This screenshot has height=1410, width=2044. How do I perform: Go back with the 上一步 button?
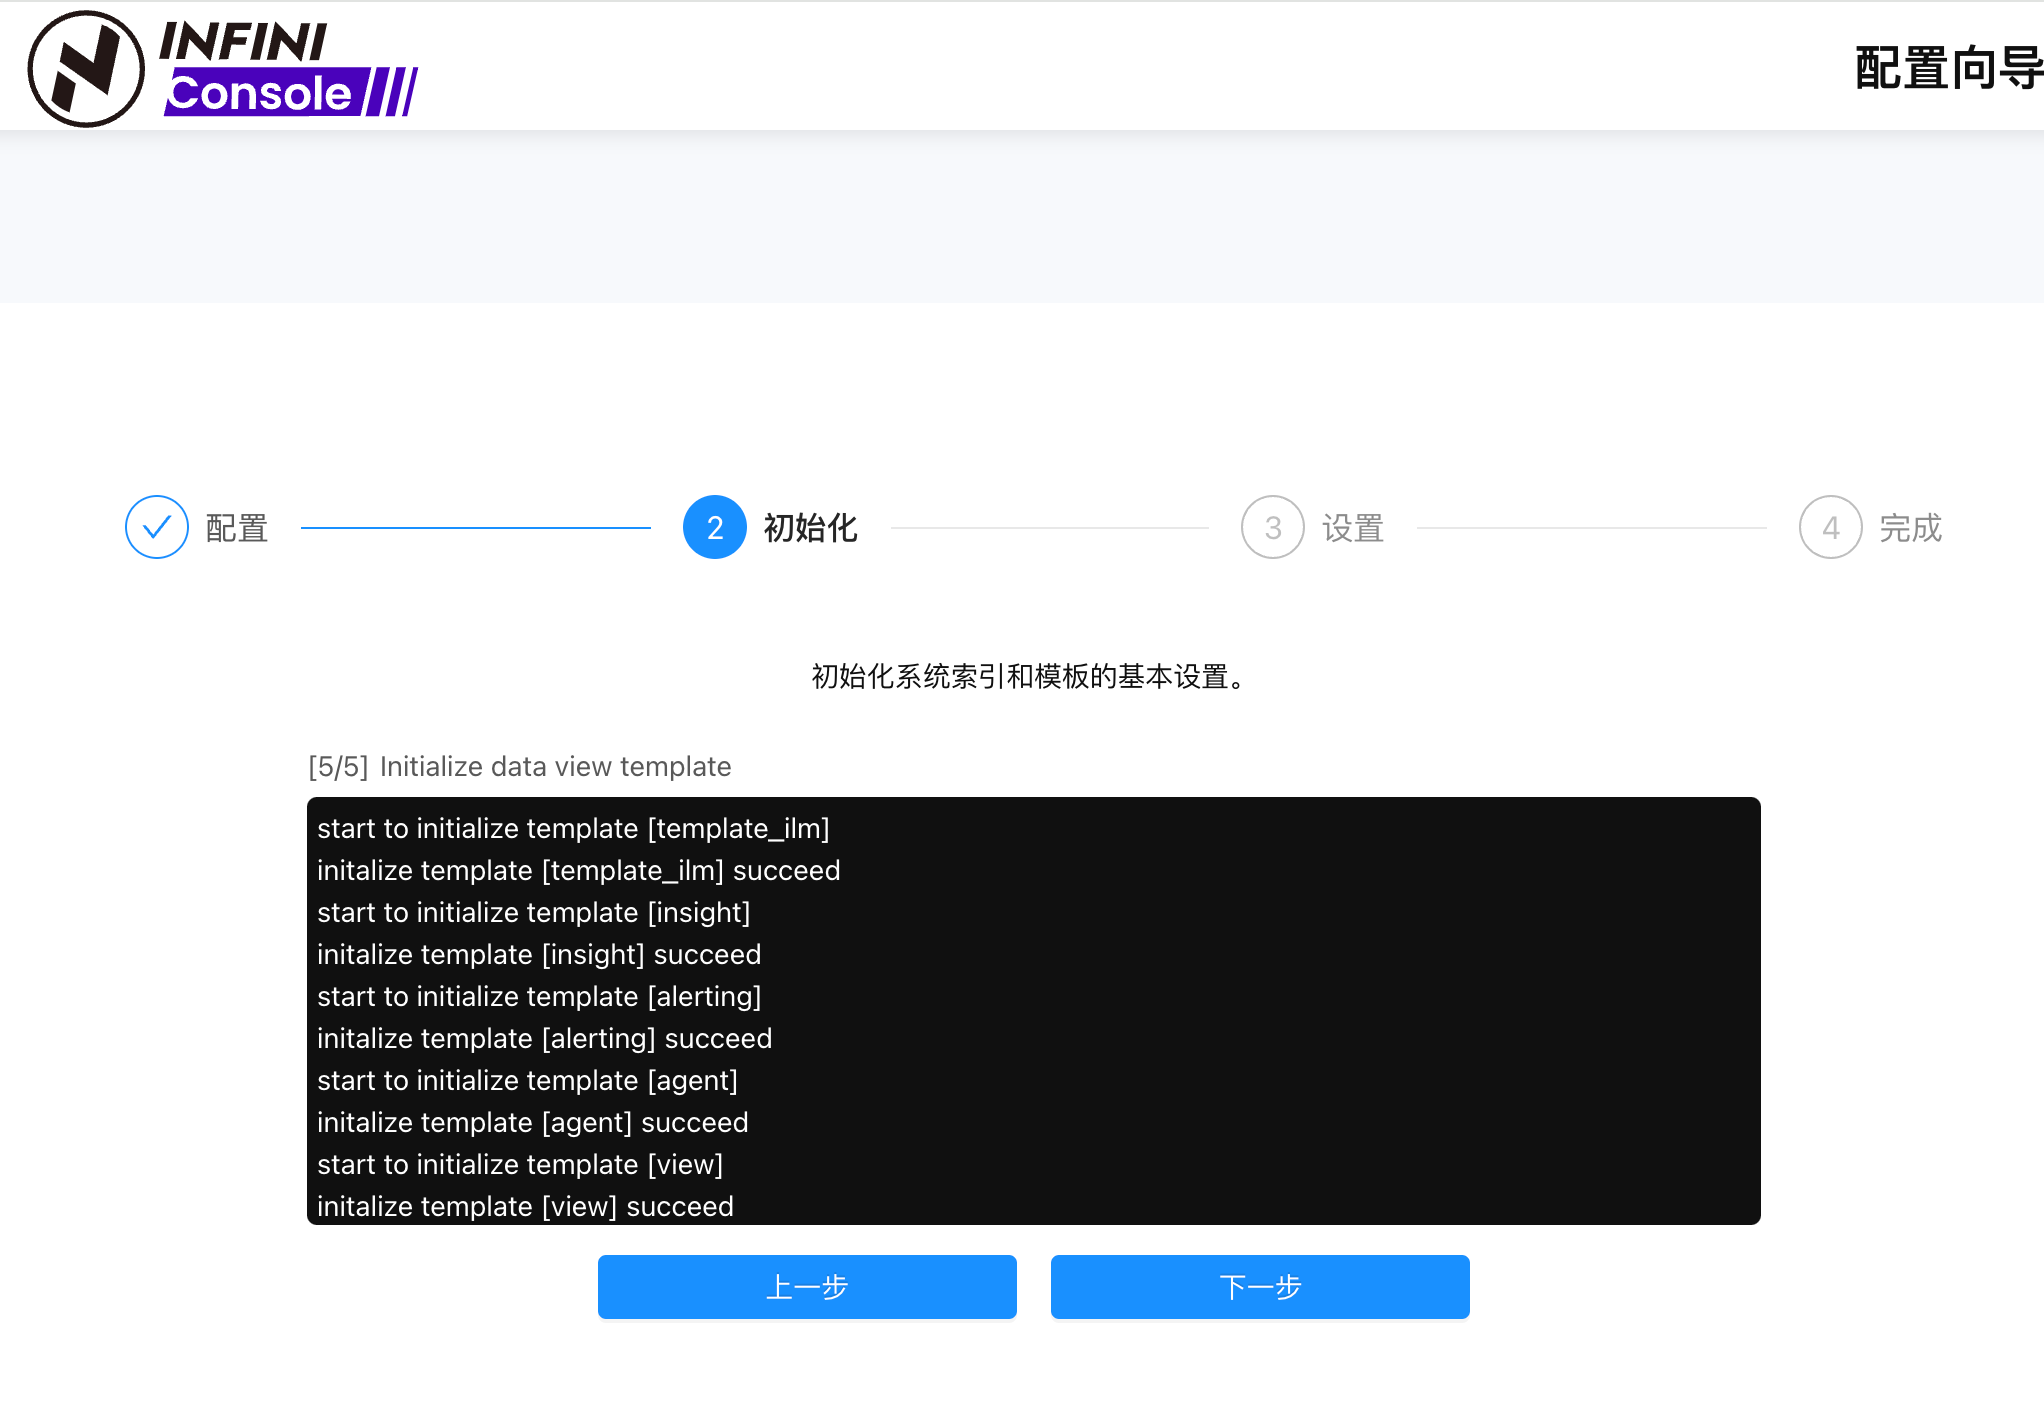pos(807,1287)
